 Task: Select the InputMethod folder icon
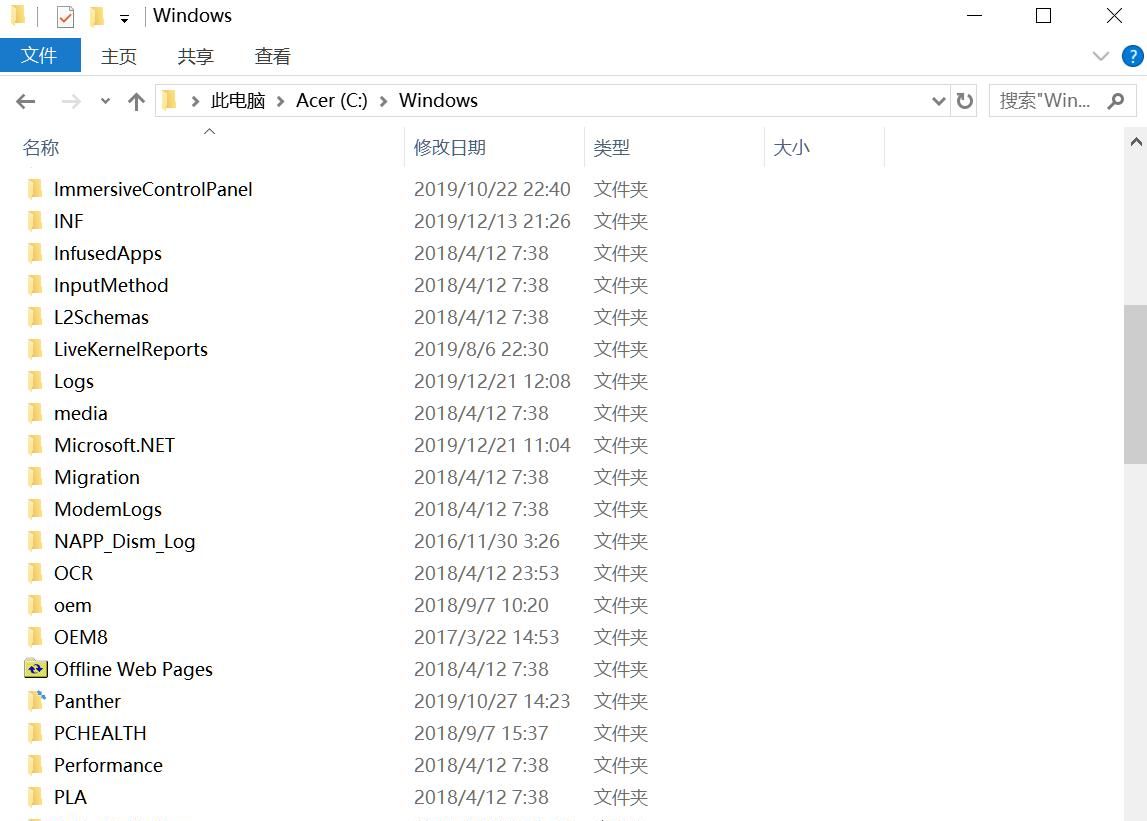click(34, 285)
